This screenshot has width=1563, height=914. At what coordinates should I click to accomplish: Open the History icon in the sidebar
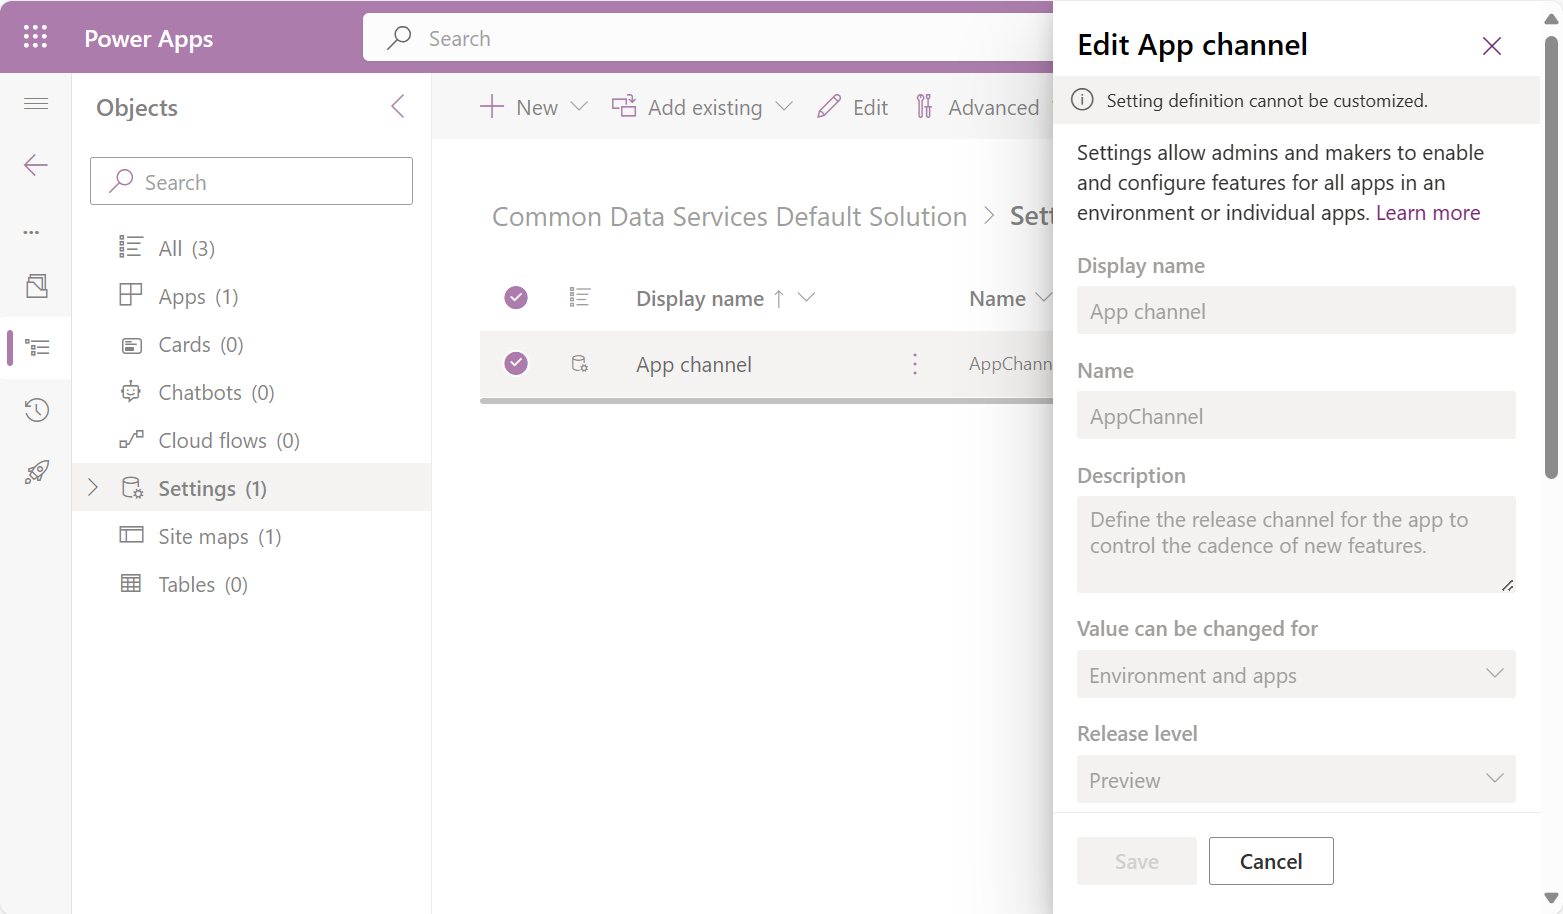[x=36, y=409]
